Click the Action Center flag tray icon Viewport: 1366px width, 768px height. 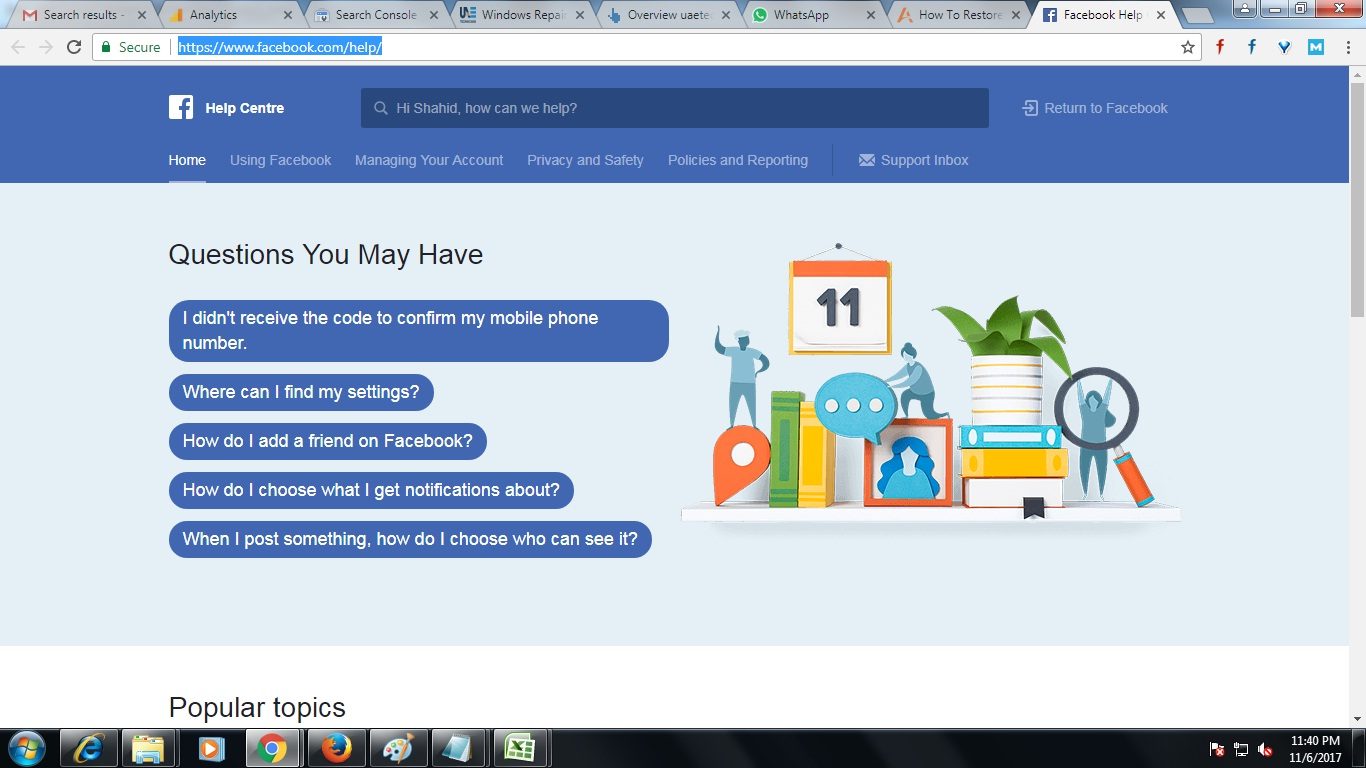(x=1217, y=749)
